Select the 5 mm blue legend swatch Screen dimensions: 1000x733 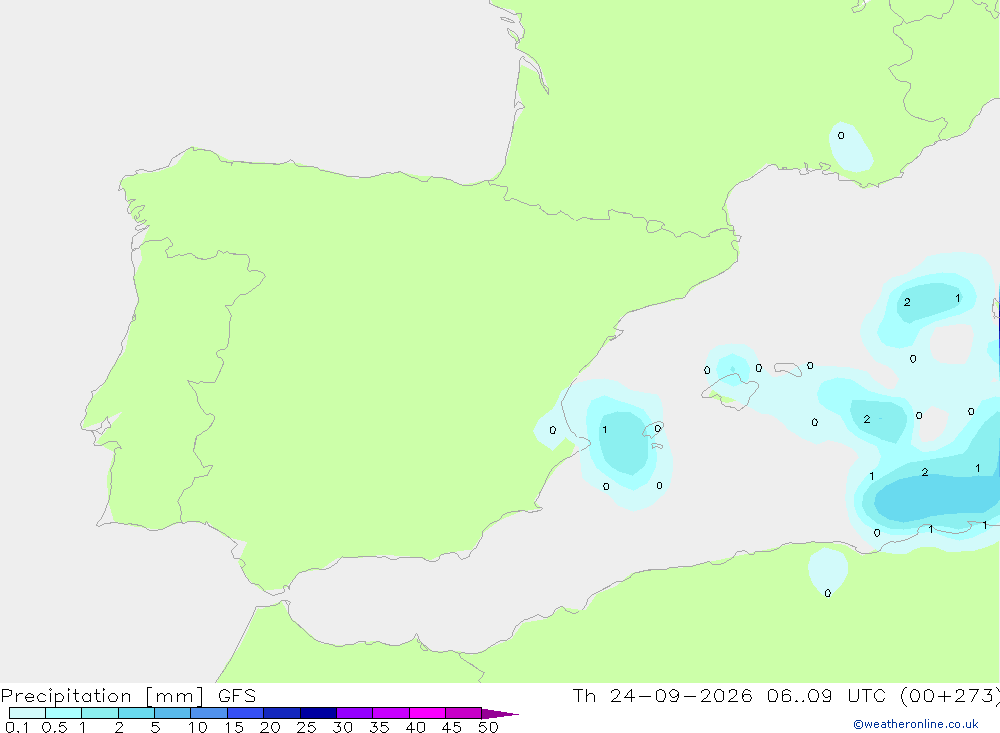tap(172, 713)
